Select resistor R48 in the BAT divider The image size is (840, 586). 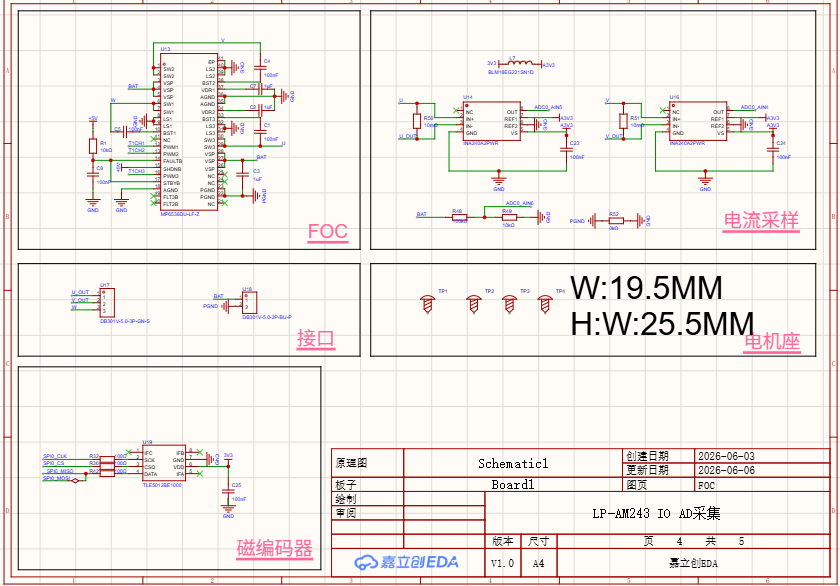coord(460,217)
